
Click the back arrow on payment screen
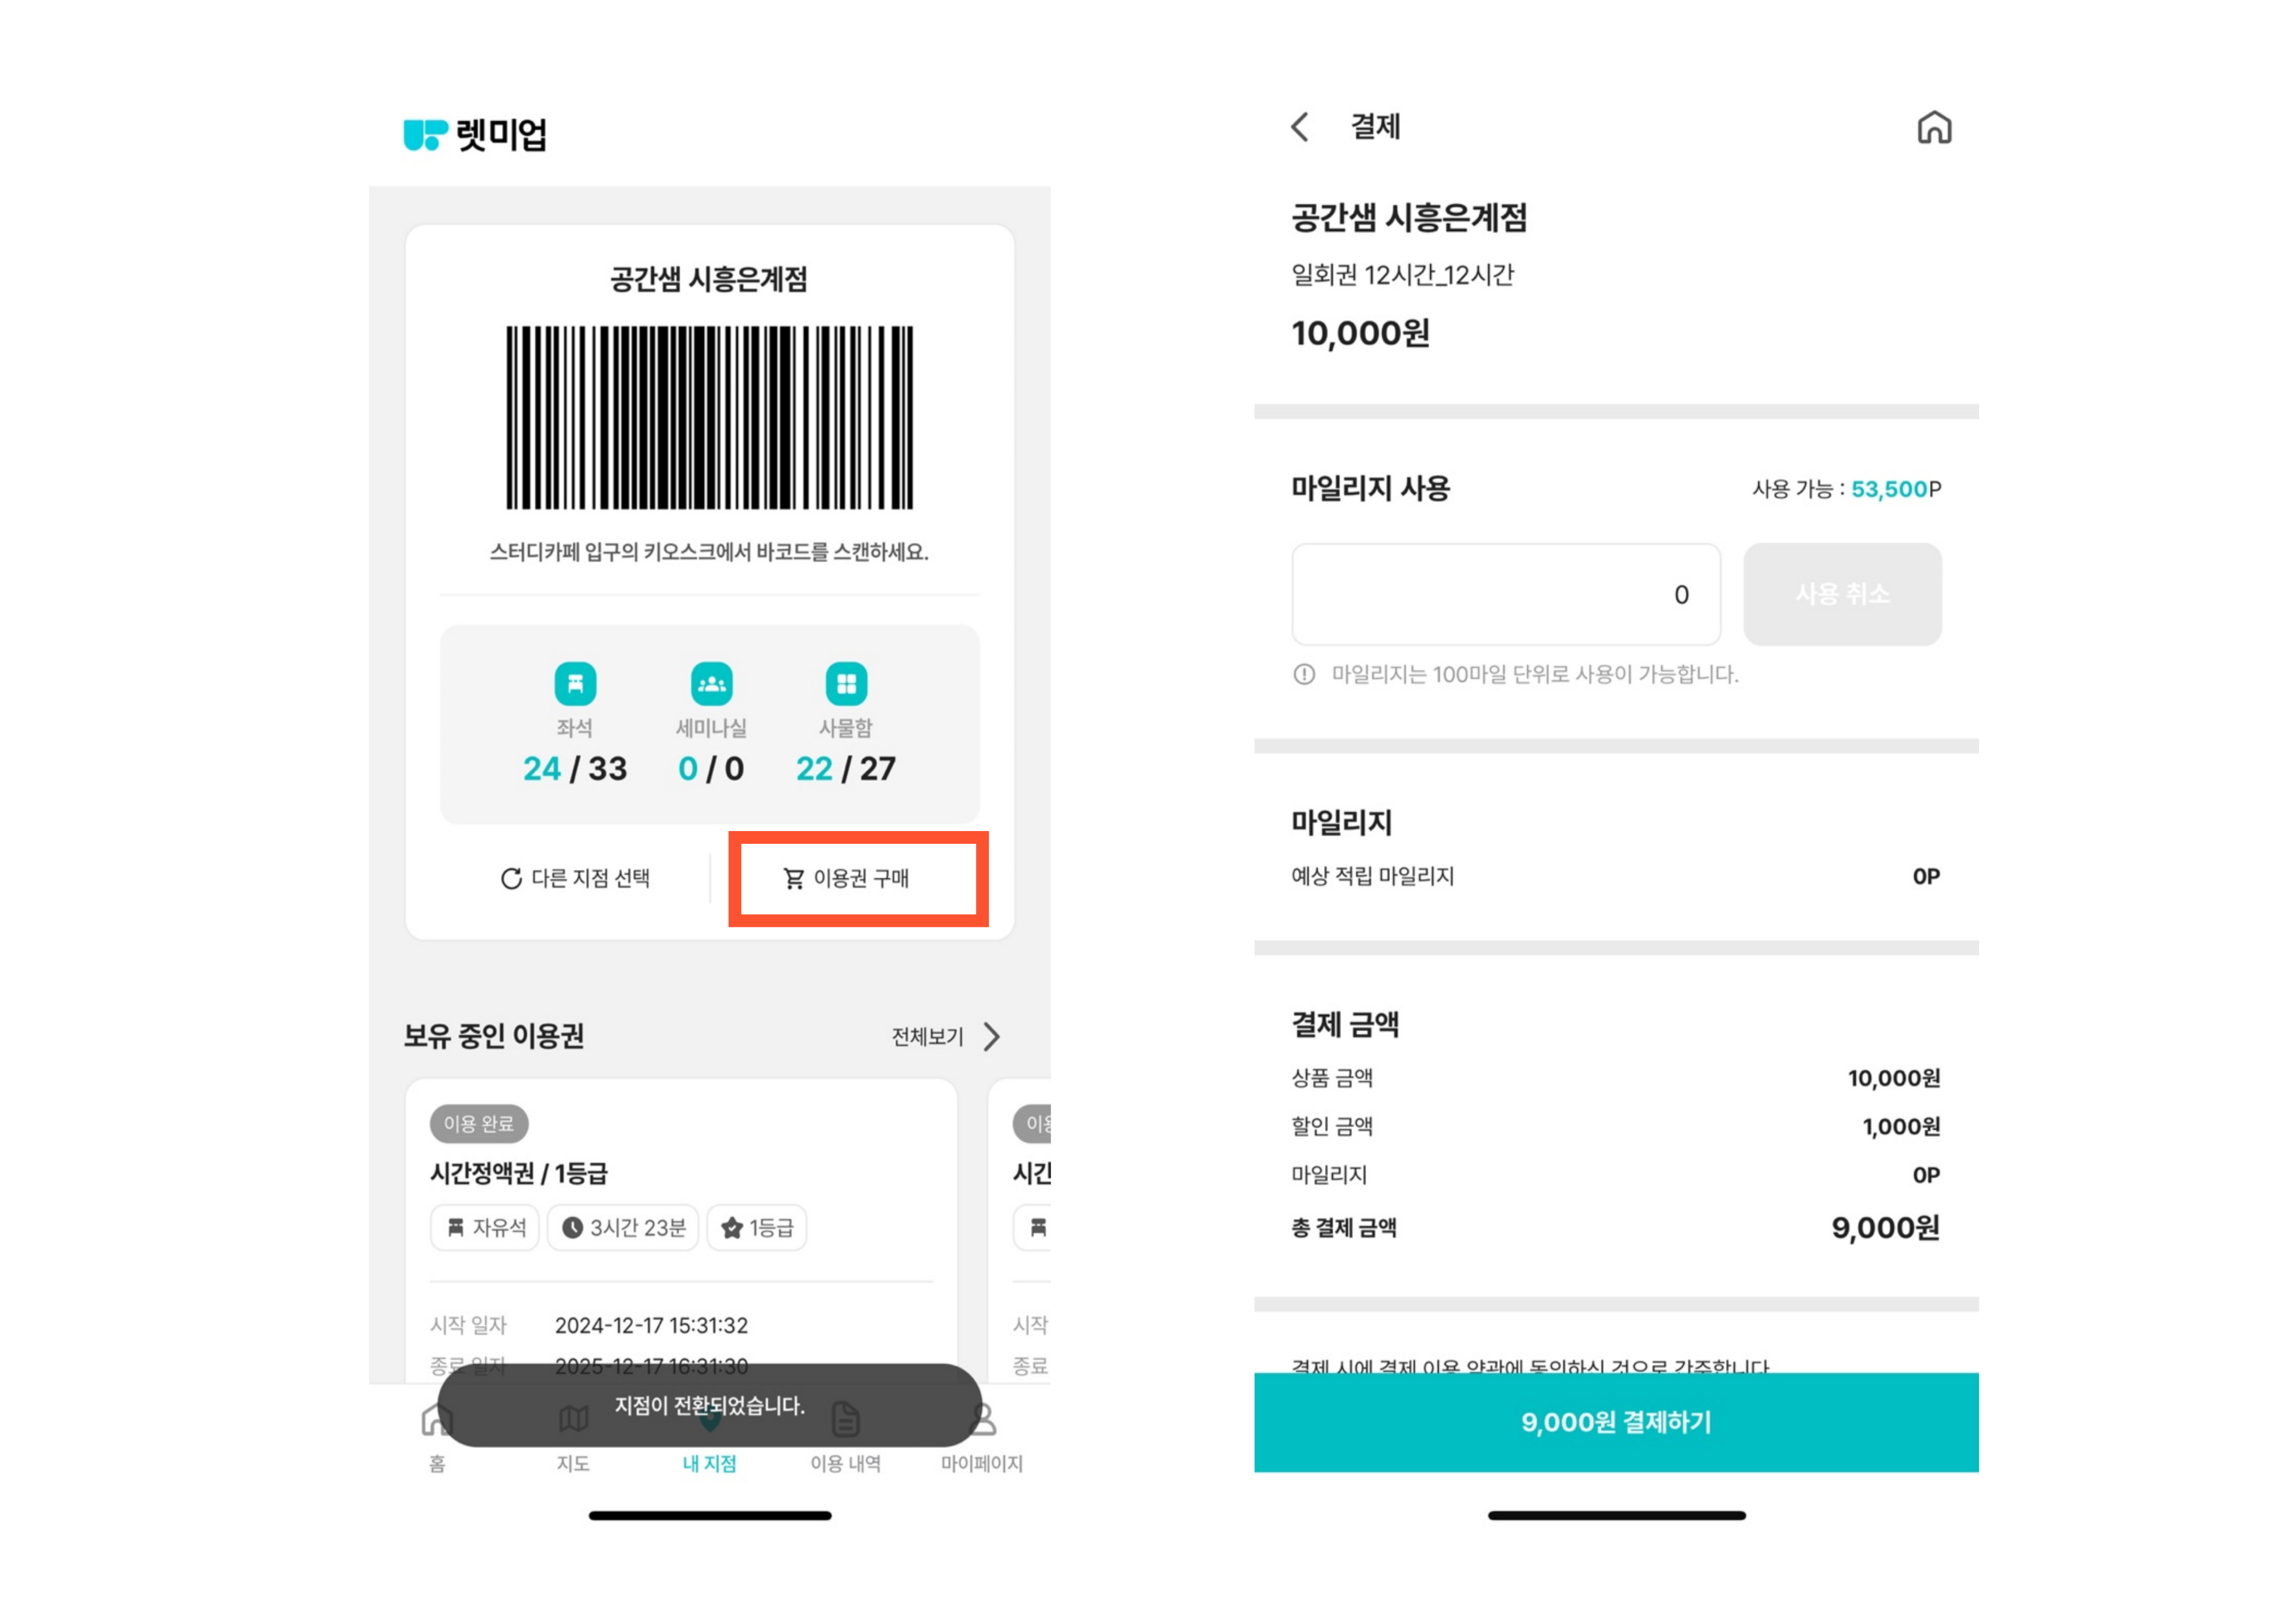coord(1300,127)
